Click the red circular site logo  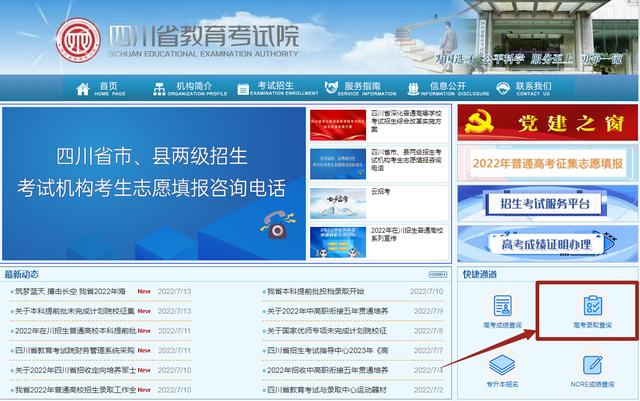[78, 40]
